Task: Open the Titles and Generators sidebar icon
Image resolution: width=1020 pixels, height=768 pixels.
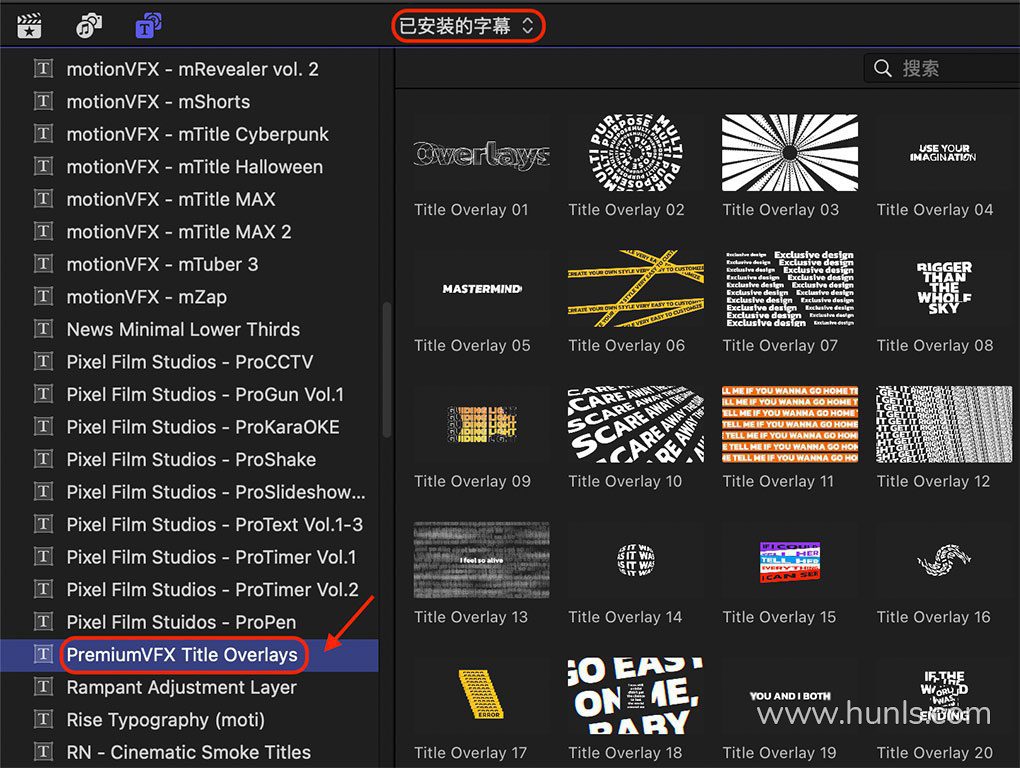Action: (148, 26)
